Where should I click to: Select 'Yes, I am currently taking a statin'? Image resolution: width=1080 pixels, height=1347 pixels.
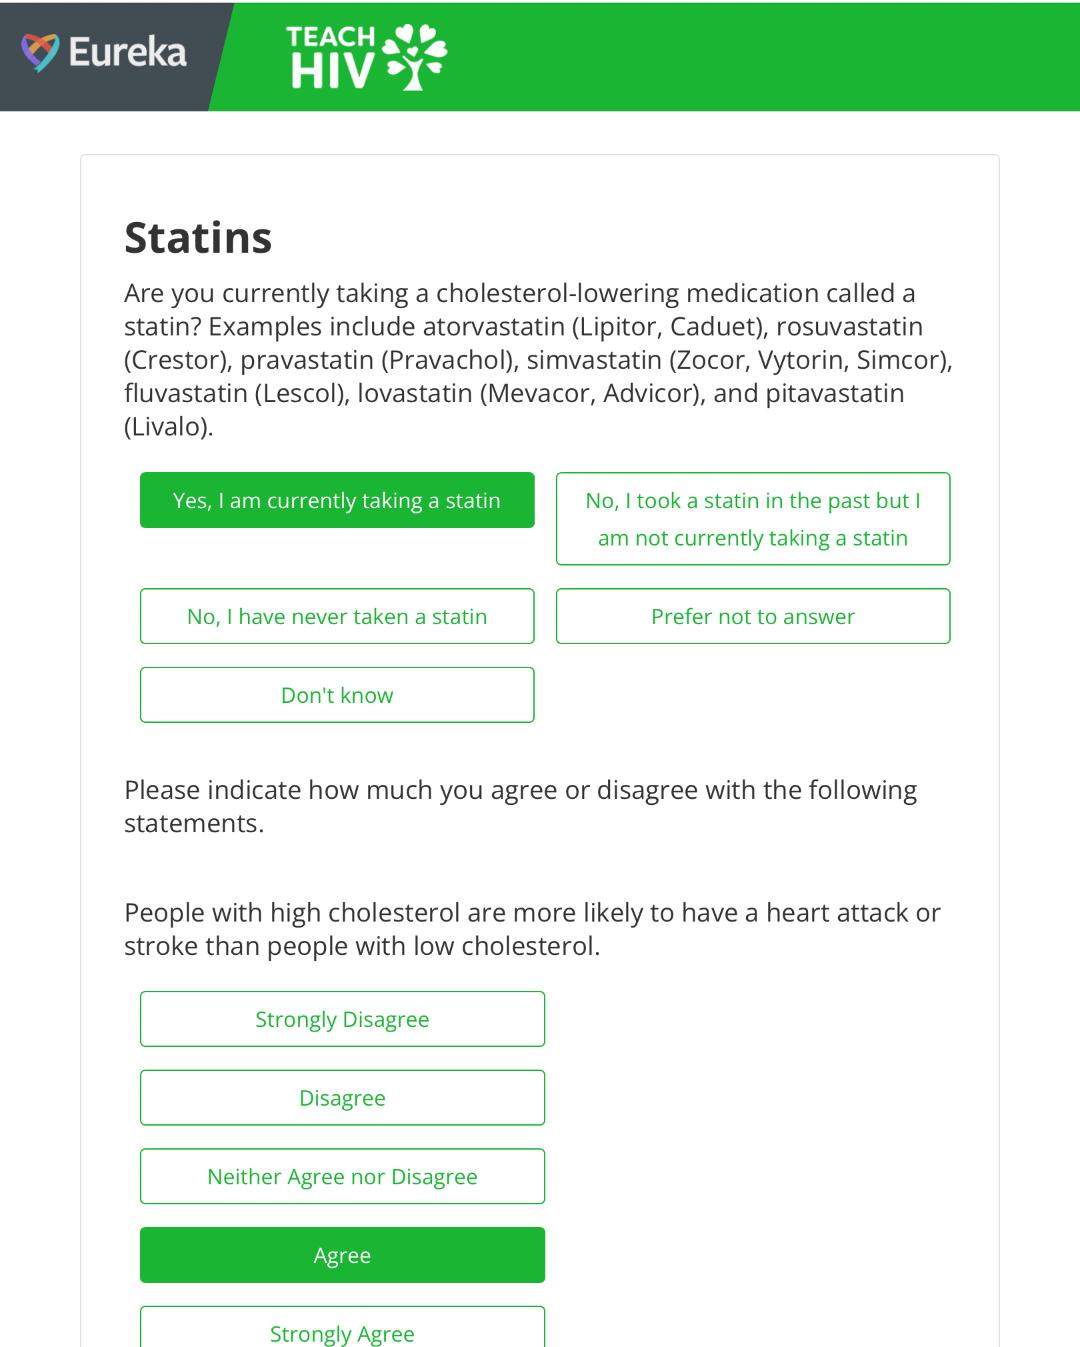tap(337, 500)
